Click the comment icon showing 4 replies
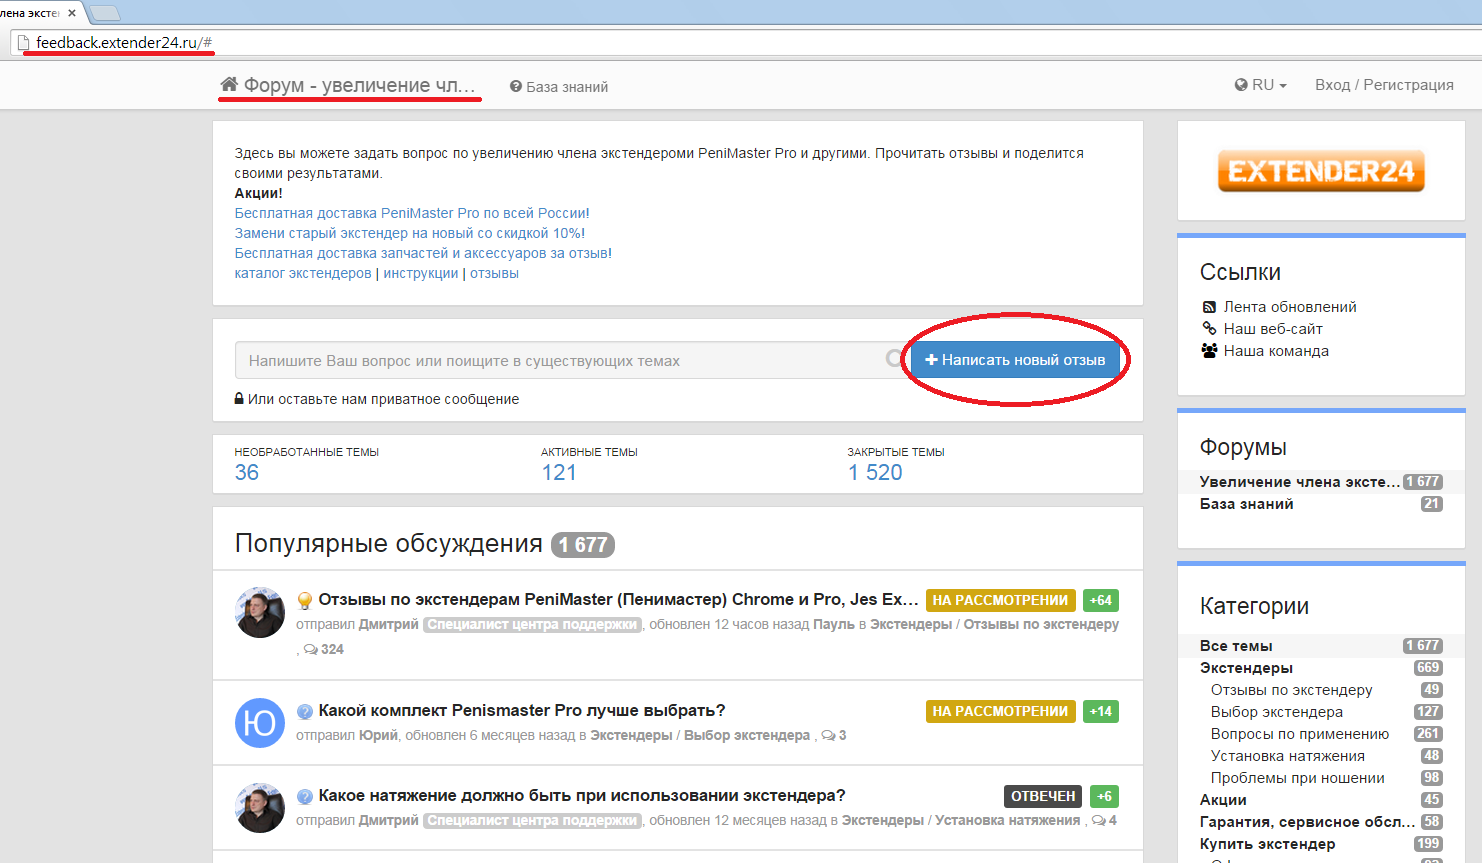This screenshot has height=863, width=1482. tap(1099, 821)
